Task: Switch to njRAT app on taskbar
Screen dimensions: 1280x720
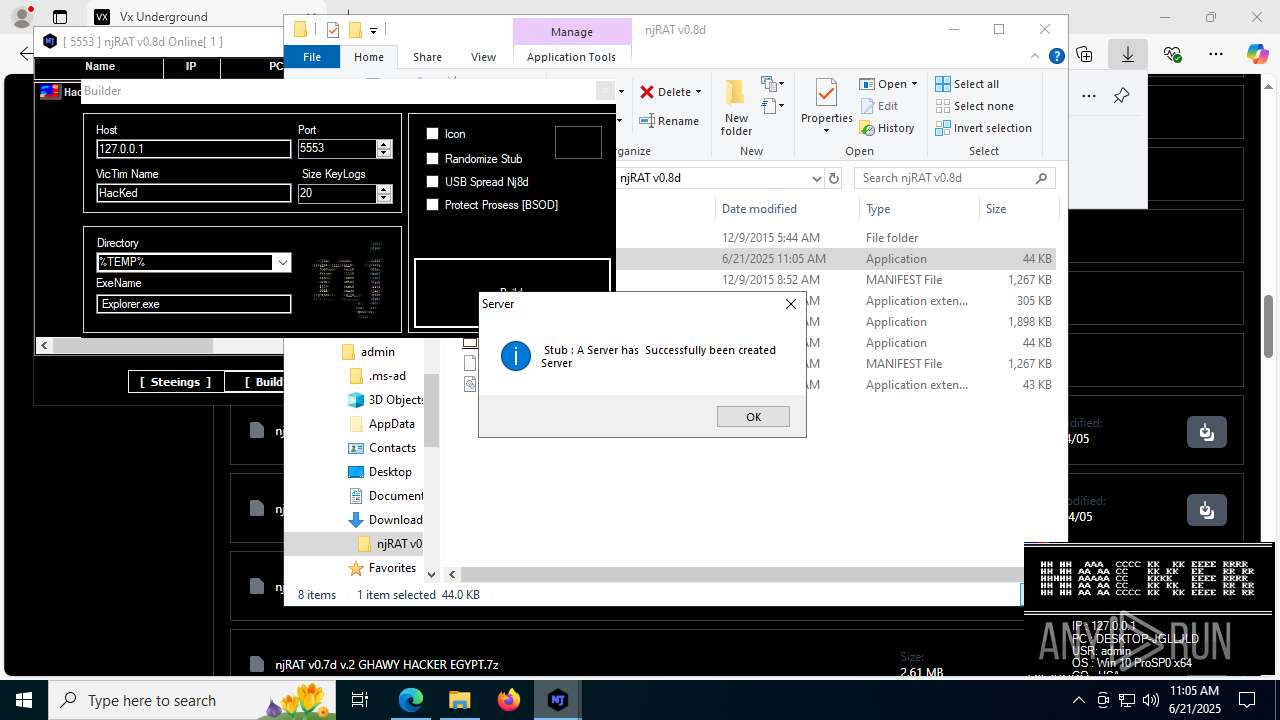Action: (x=558, y=700)
